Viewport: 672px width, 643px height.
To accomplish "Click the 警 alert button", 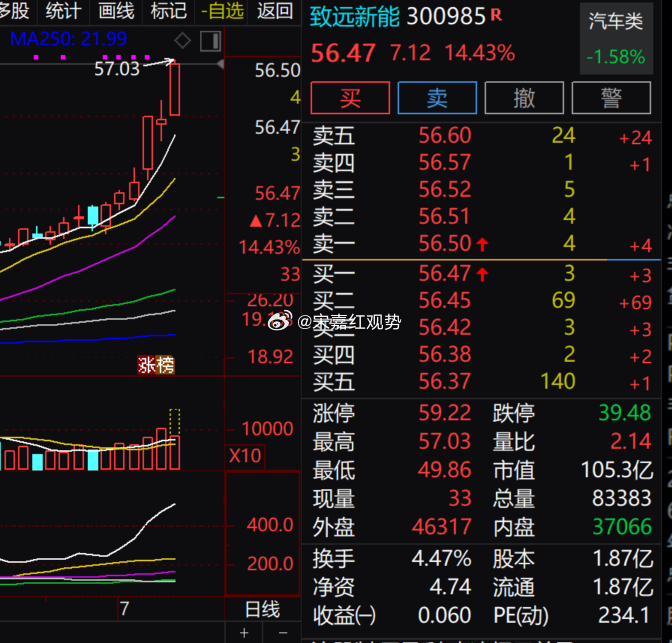I will point(611,98).
